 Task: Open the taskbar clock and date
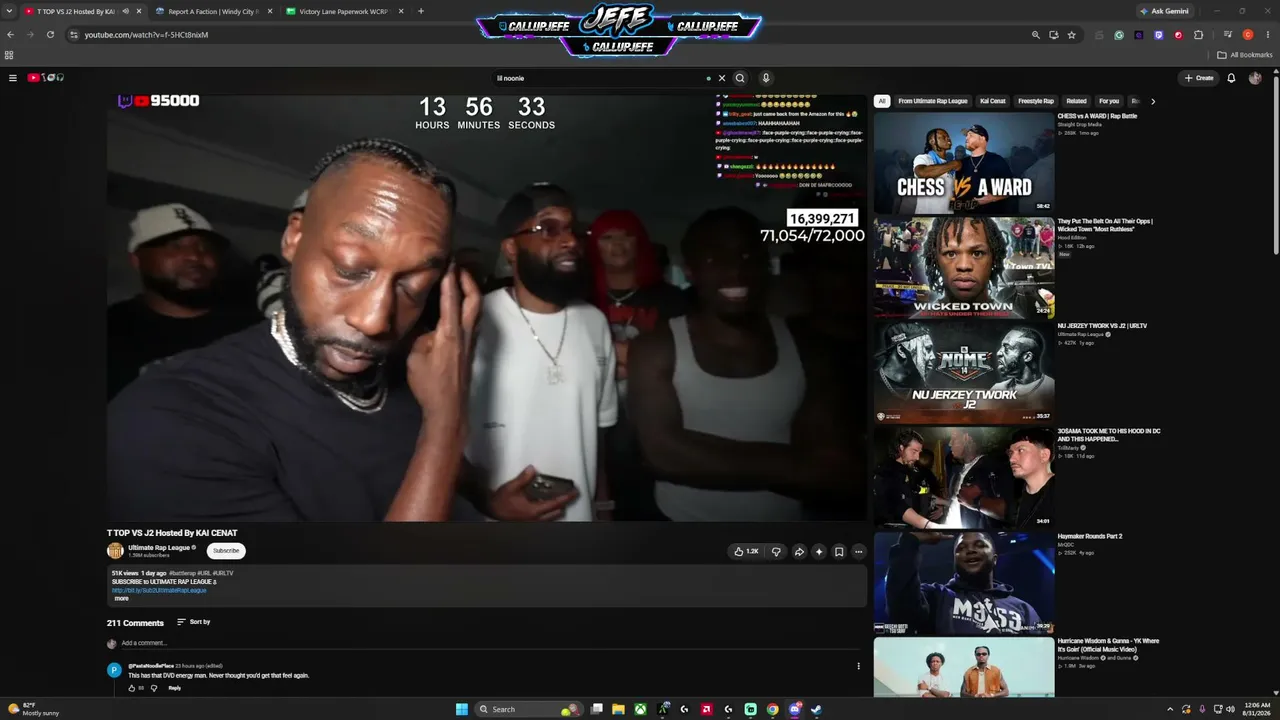[x=1257, y=709]
